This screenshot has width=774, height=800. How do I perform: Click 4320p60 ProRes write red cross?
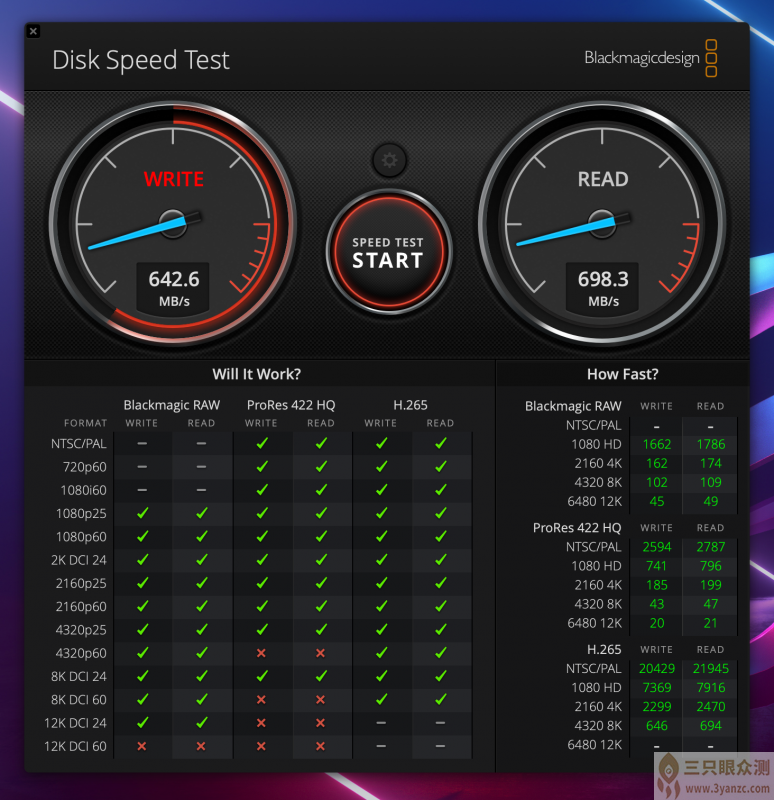261,653
